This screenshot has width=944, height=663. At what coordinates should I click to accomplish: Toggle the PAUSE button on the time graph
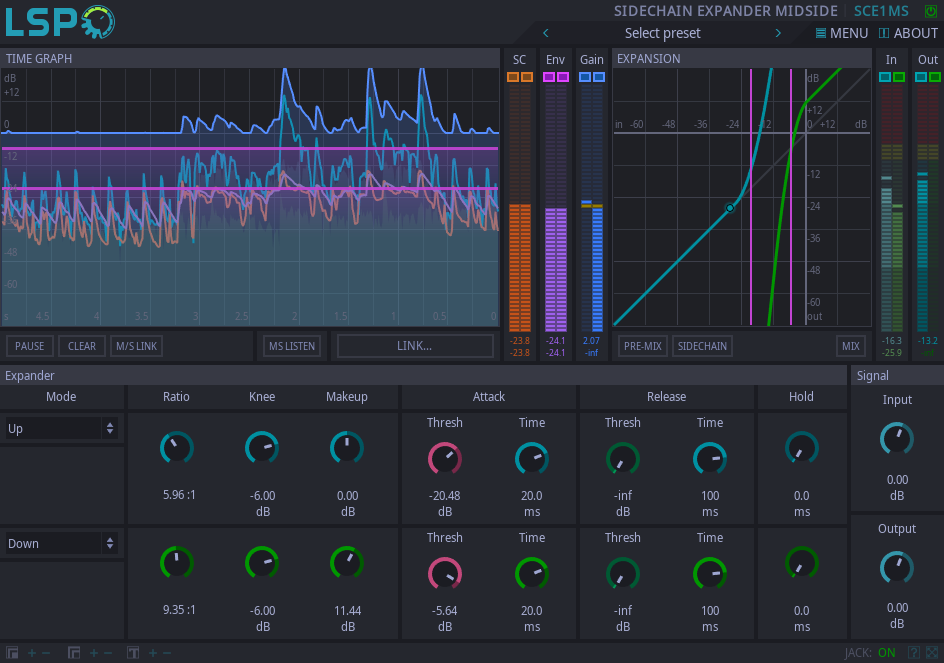29,345
